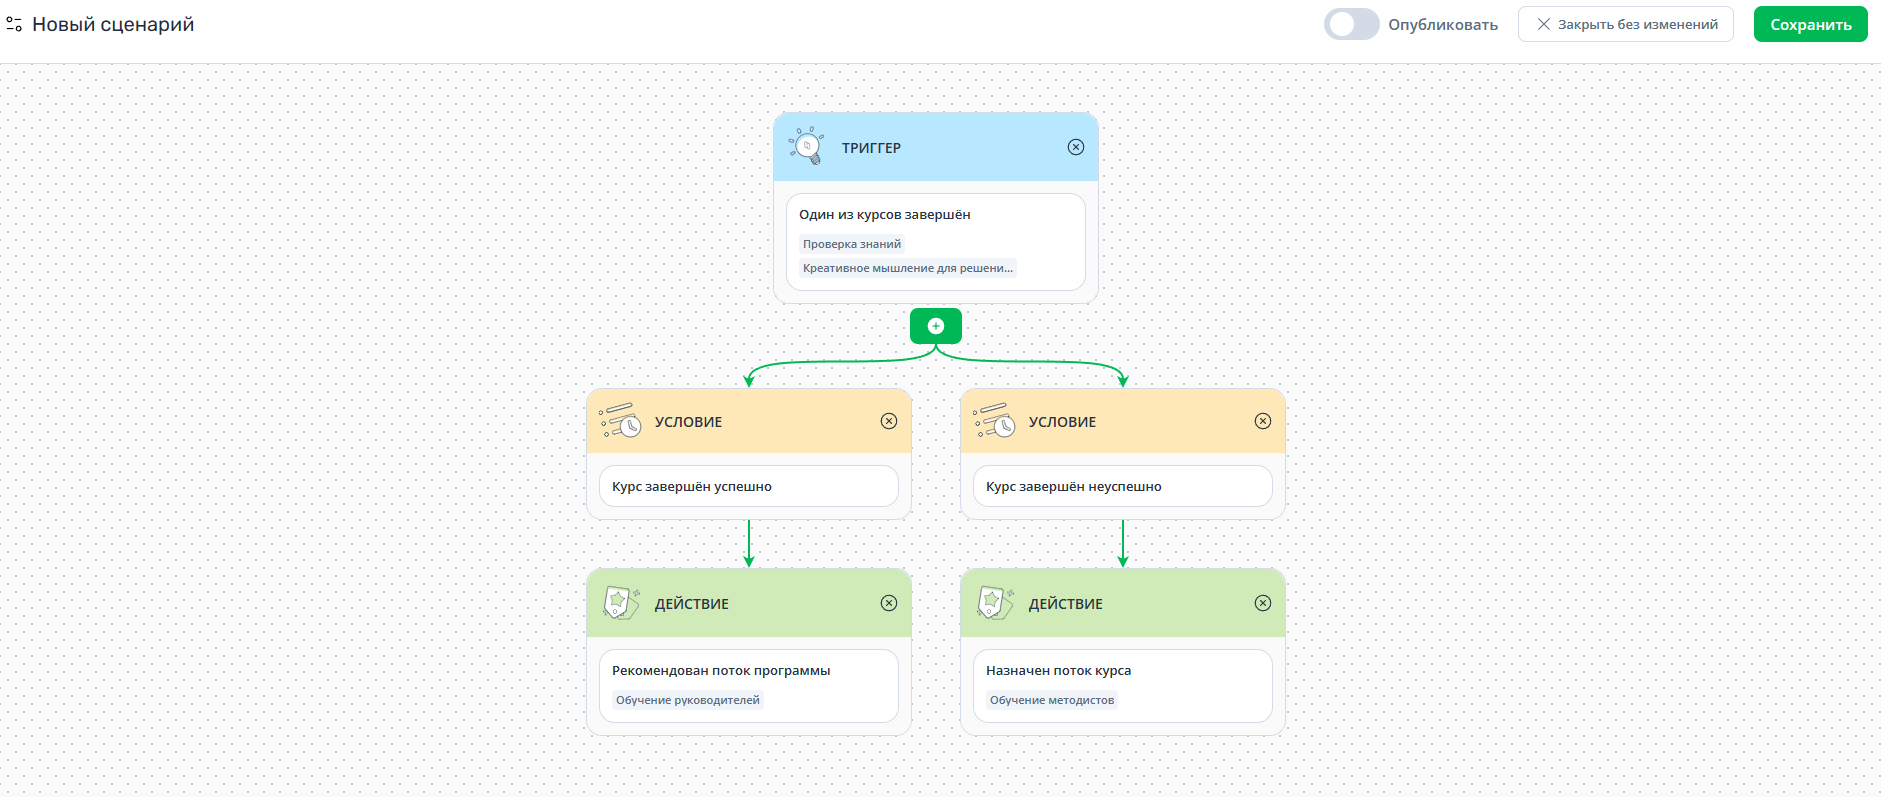Click the right condition clock icon

994,421
